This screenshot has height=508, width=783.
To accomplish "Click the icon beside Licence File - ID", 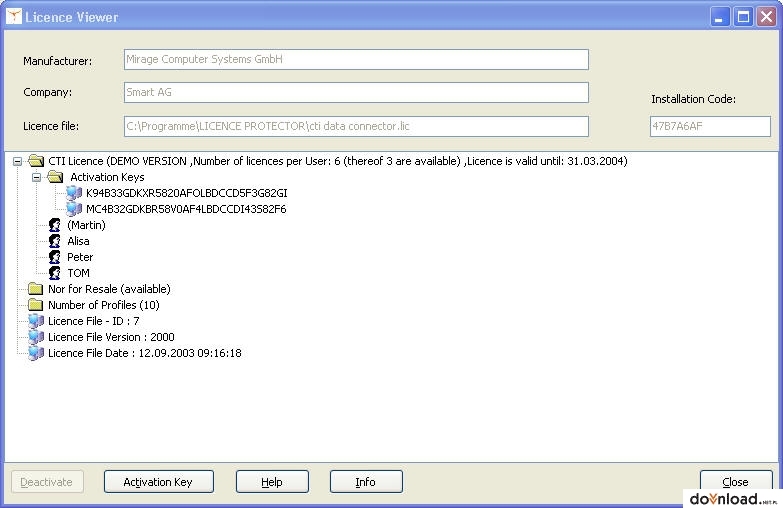I will click(x=36, y=321).
